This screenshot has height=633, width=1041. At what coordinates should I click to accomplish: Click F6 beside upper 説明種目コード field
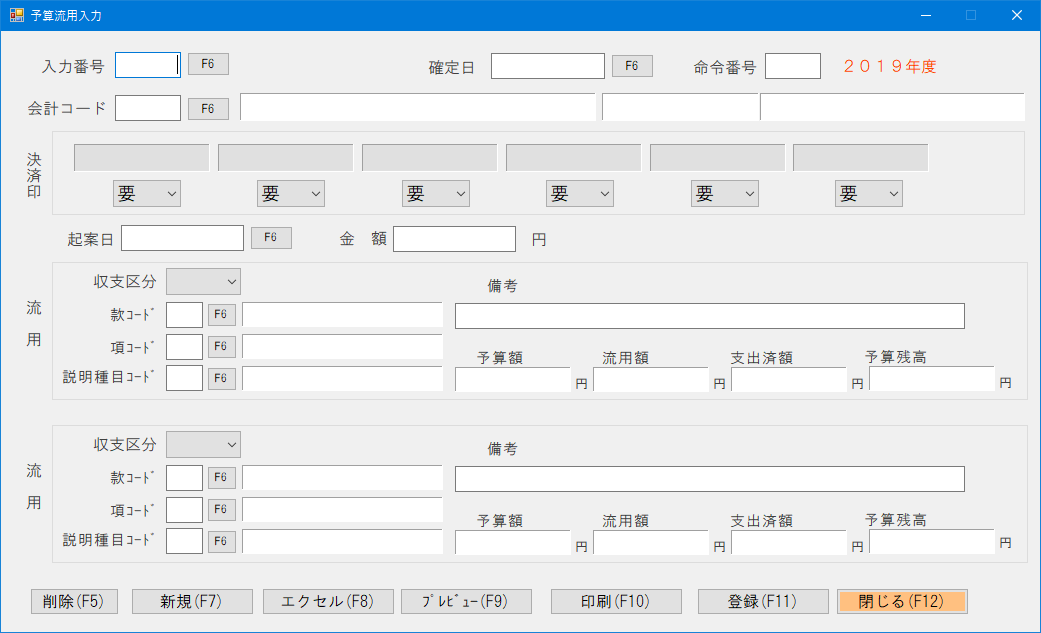[x=221, y=377]
